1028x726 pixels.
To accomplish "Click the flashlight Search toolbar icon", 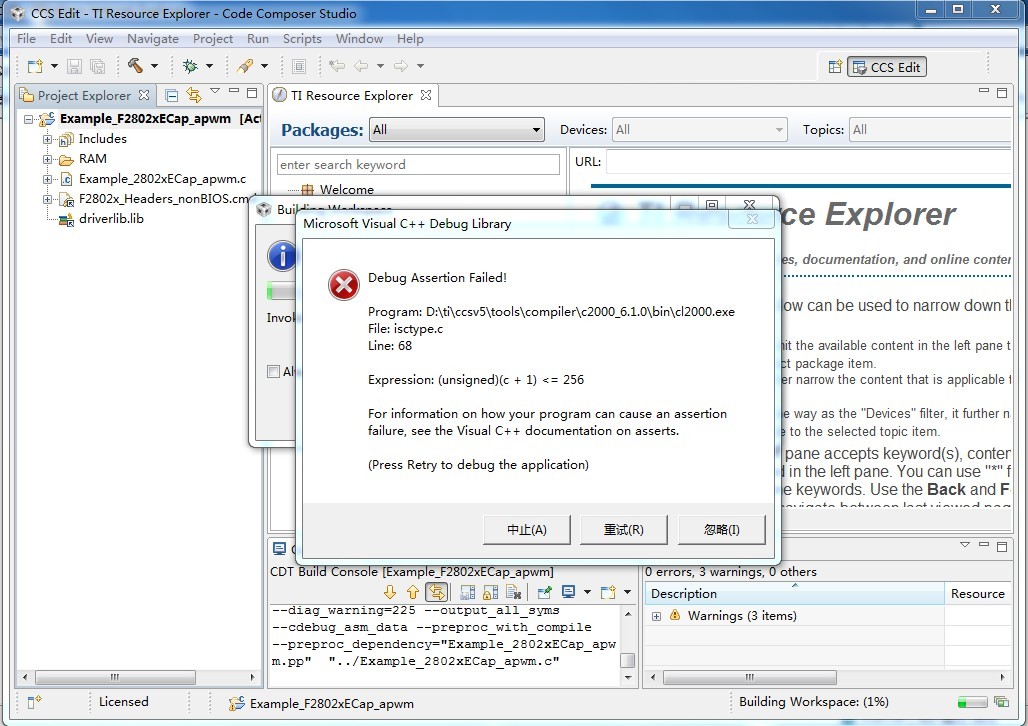I will [x=245, y=66].
